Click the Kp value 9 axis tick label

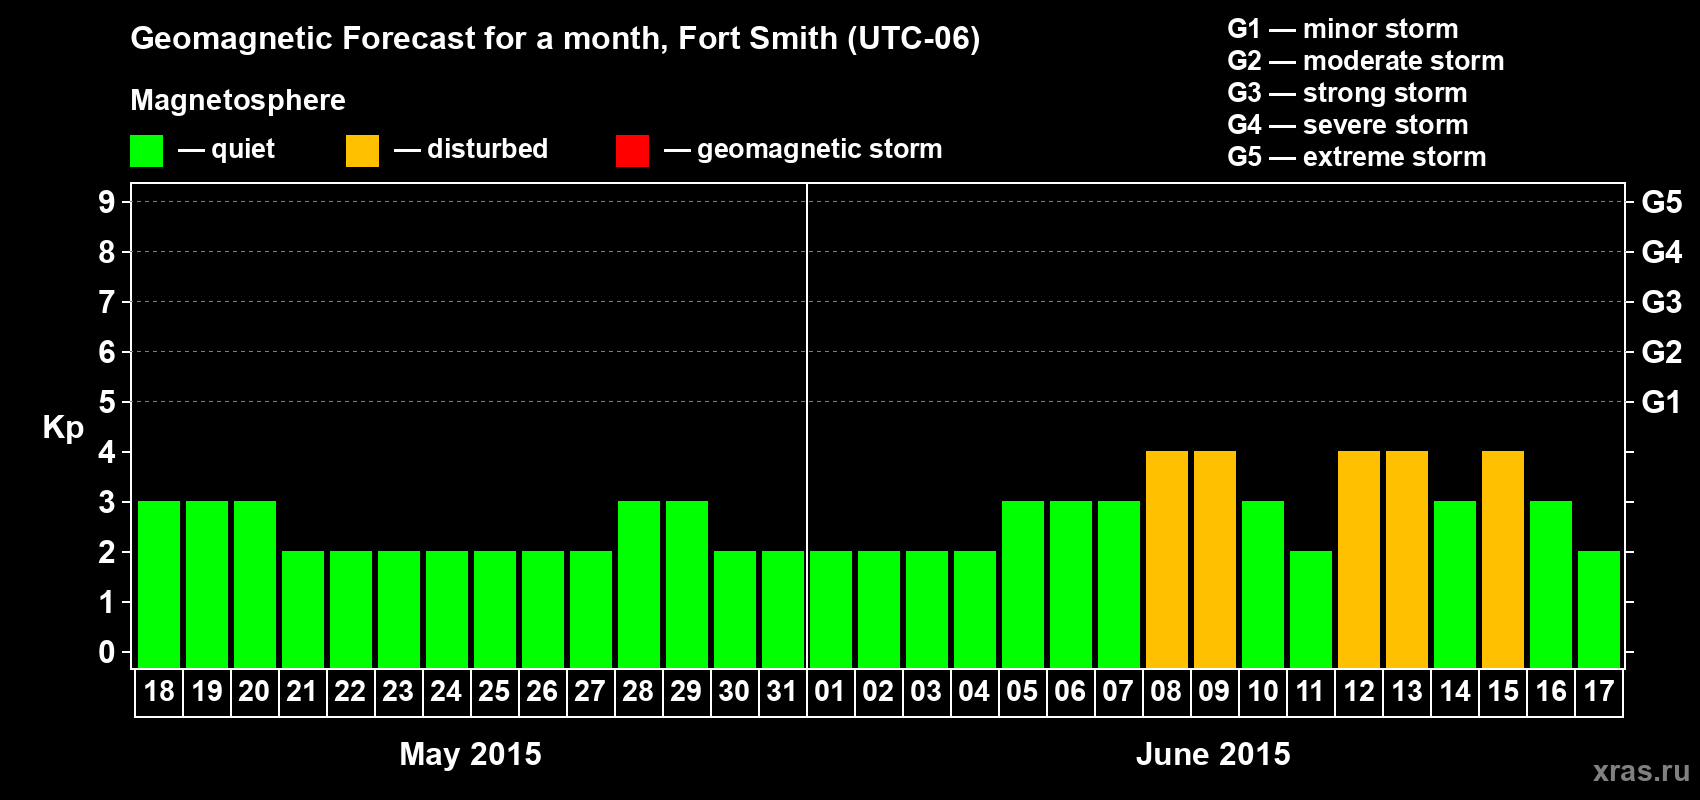[x=107, y=202]
